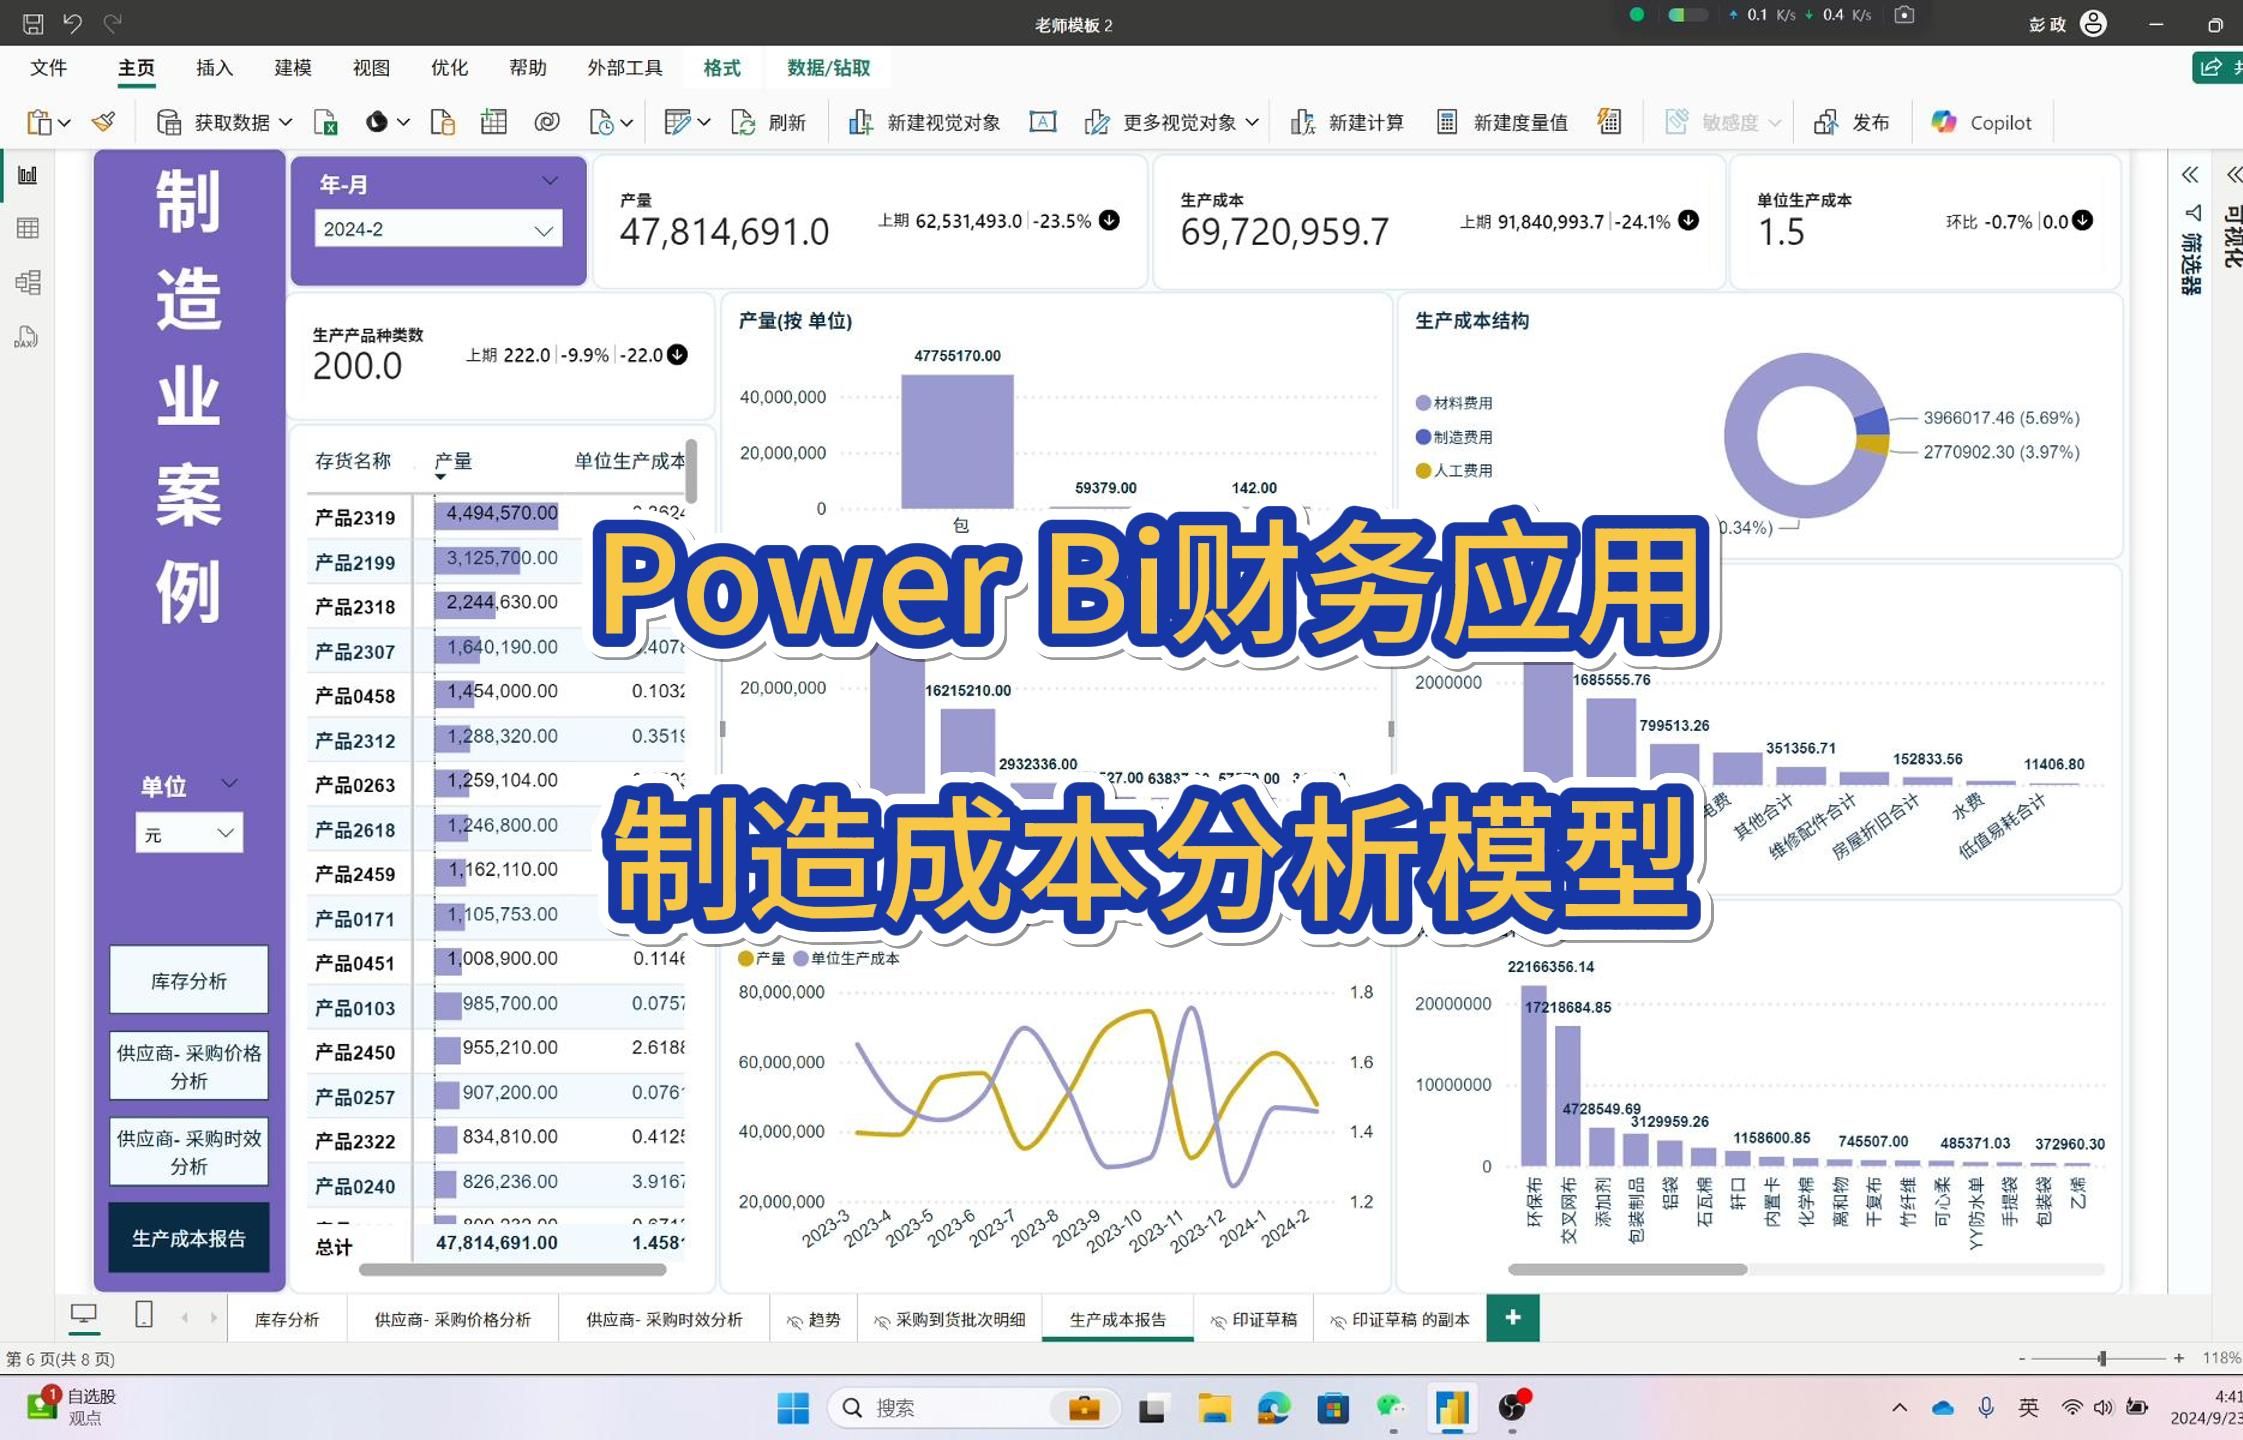Switch to the 格式 ribbon tab
2243x1440 pixels.
[x=722, y=68]
